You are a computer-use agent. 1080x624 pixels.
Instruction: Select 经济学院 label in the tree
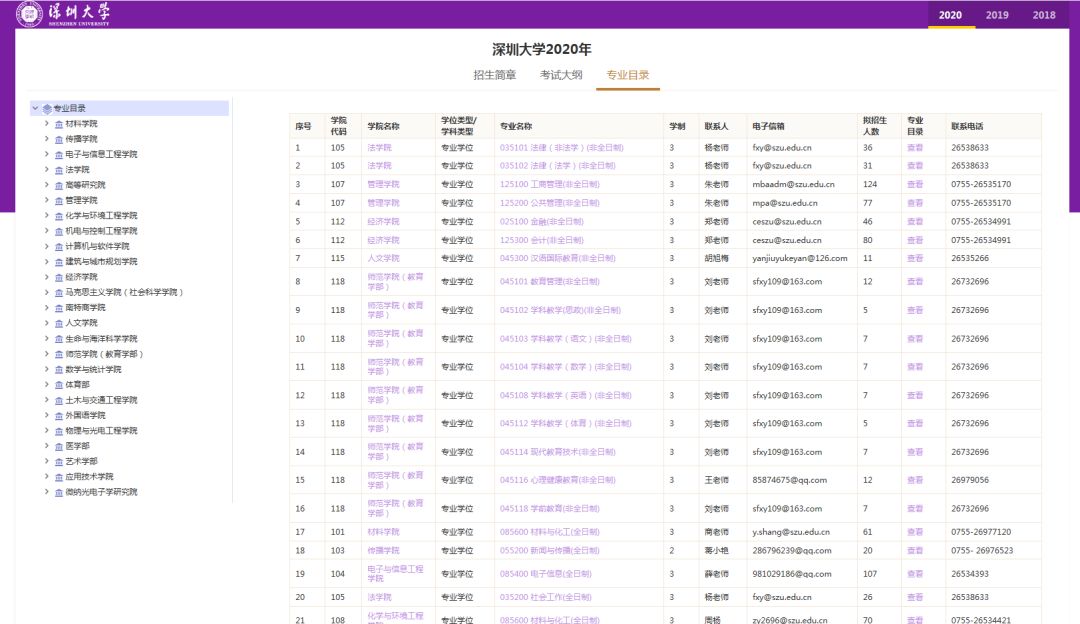(81, 277)
